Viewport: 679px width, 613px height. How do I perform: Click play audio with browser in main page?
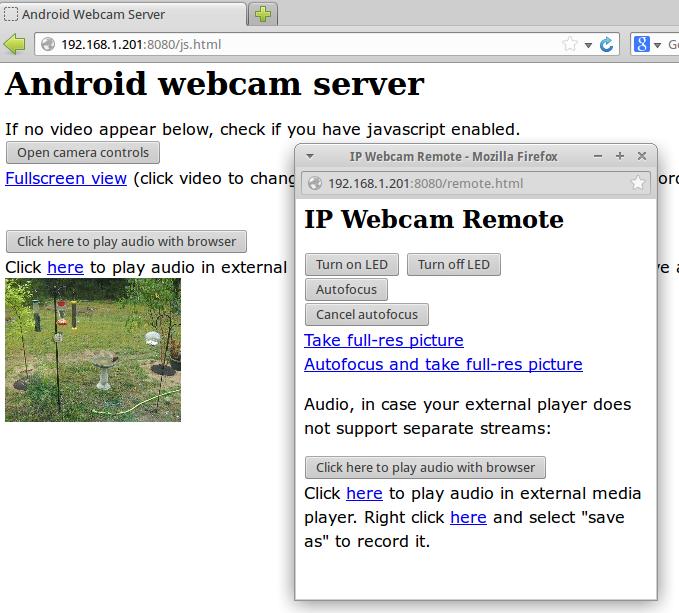tap(126, 242)
